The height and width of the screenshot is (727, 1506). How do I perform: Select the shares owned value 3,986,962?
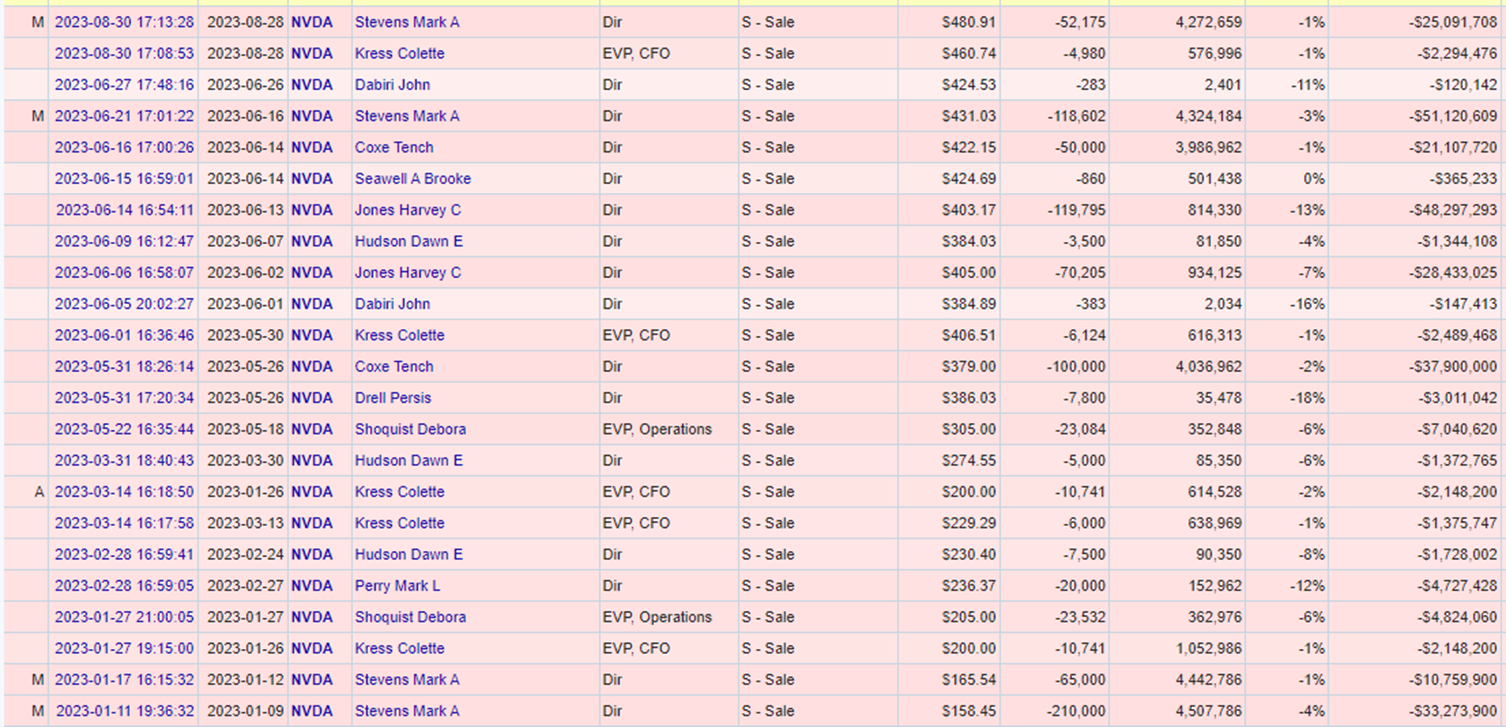(x=1209, y=147)
